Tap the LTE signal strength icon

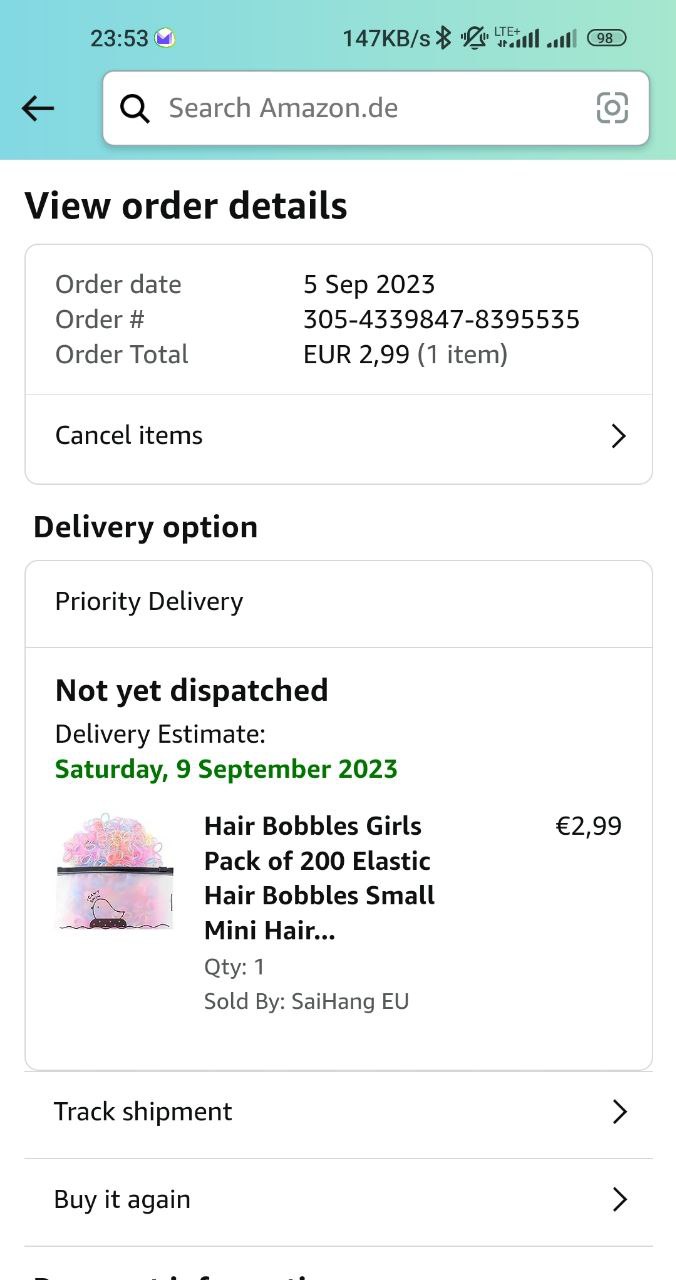(x=517, y=38)
